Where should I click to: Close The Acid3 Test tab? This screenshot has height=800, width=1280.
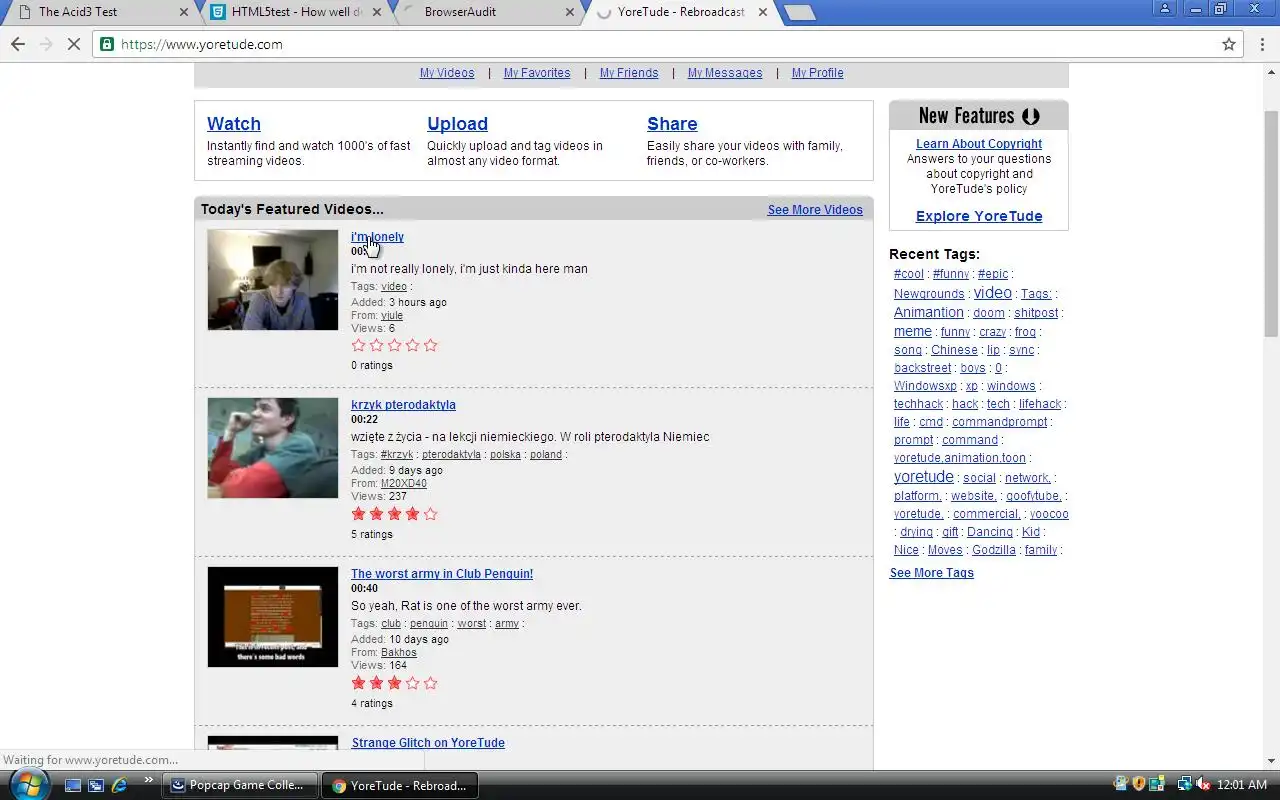tap(183, 12)
